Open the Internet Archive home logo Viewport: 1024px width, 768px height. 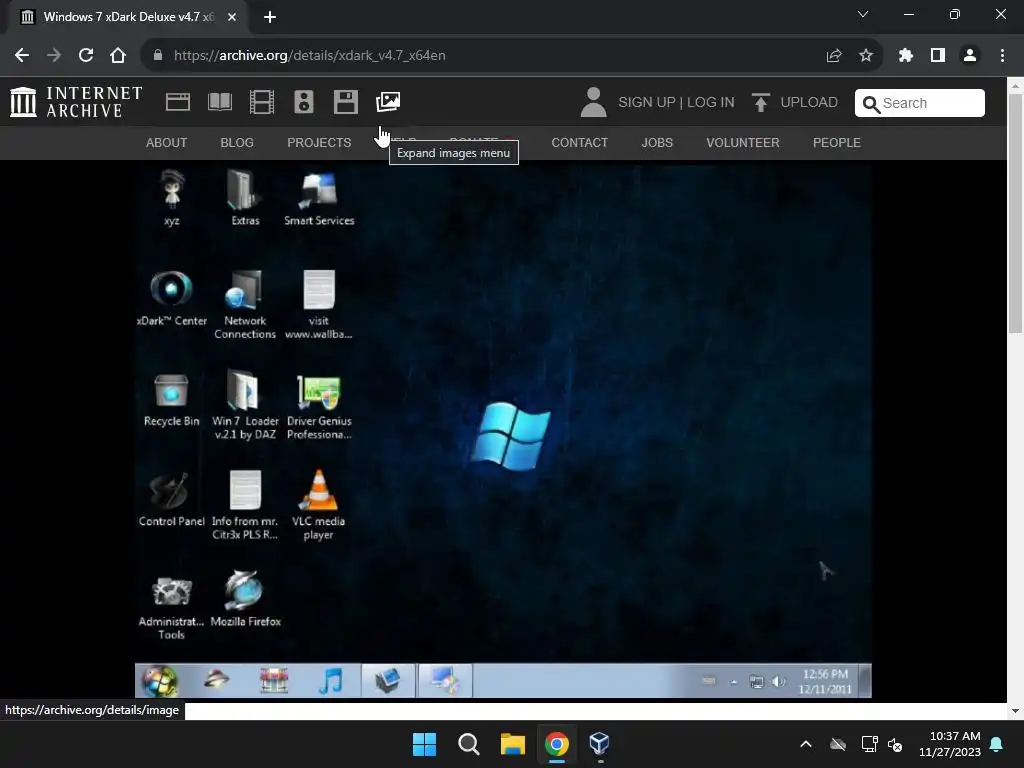click(x=76, y=103)
